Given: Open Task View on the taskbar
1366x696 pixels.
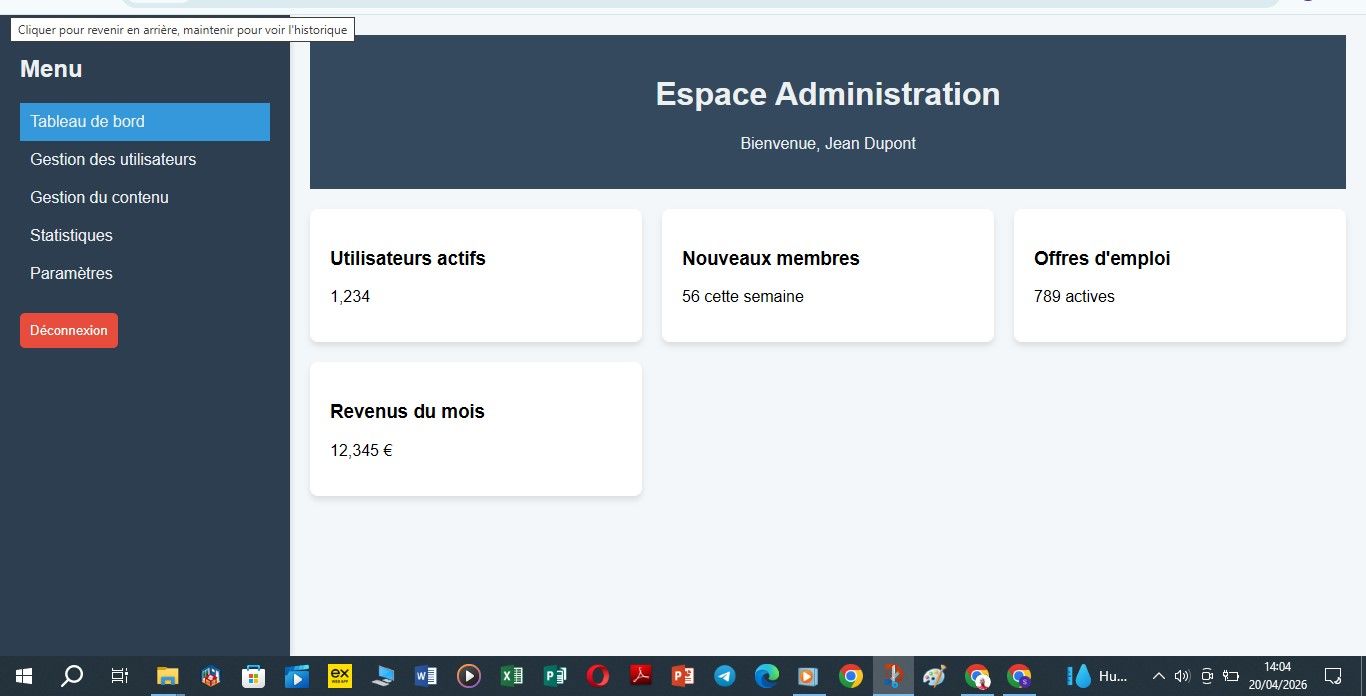Looking at the screenshot, I should (x=119, y=676).
